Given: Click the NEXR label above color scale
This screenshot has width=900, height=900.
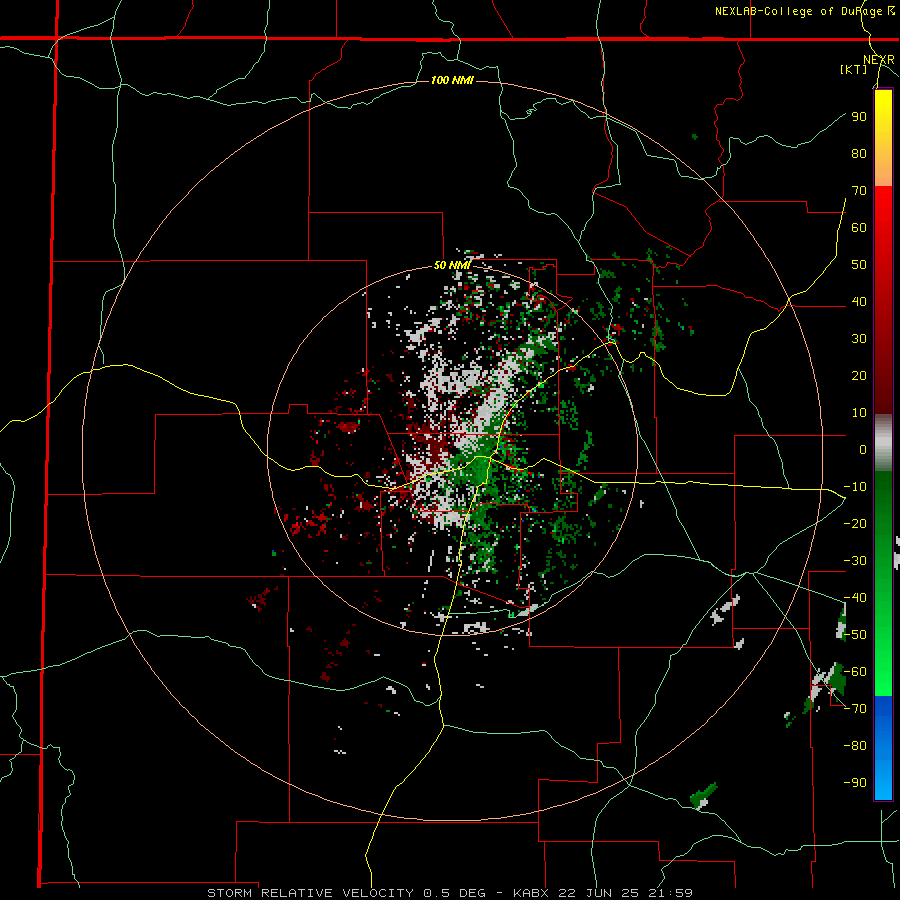Looking at the screenshot, I should [x=878, y=60].
